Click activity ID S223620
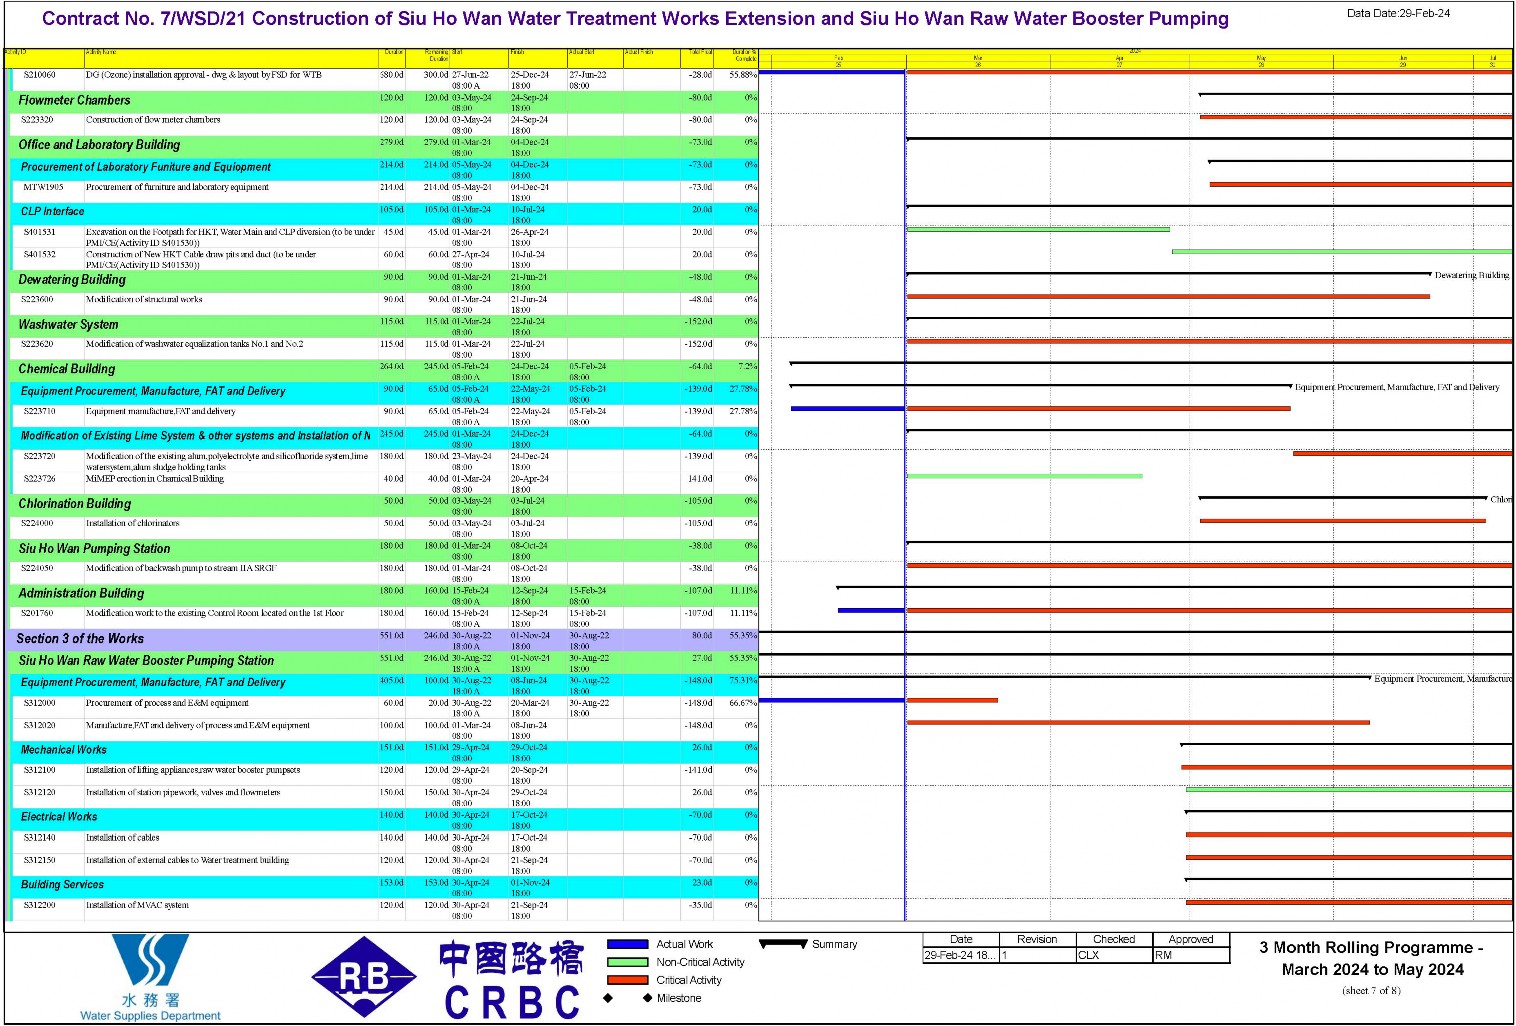Image resolution: width=1516 pixels, height=1026 pixels. 40,344
